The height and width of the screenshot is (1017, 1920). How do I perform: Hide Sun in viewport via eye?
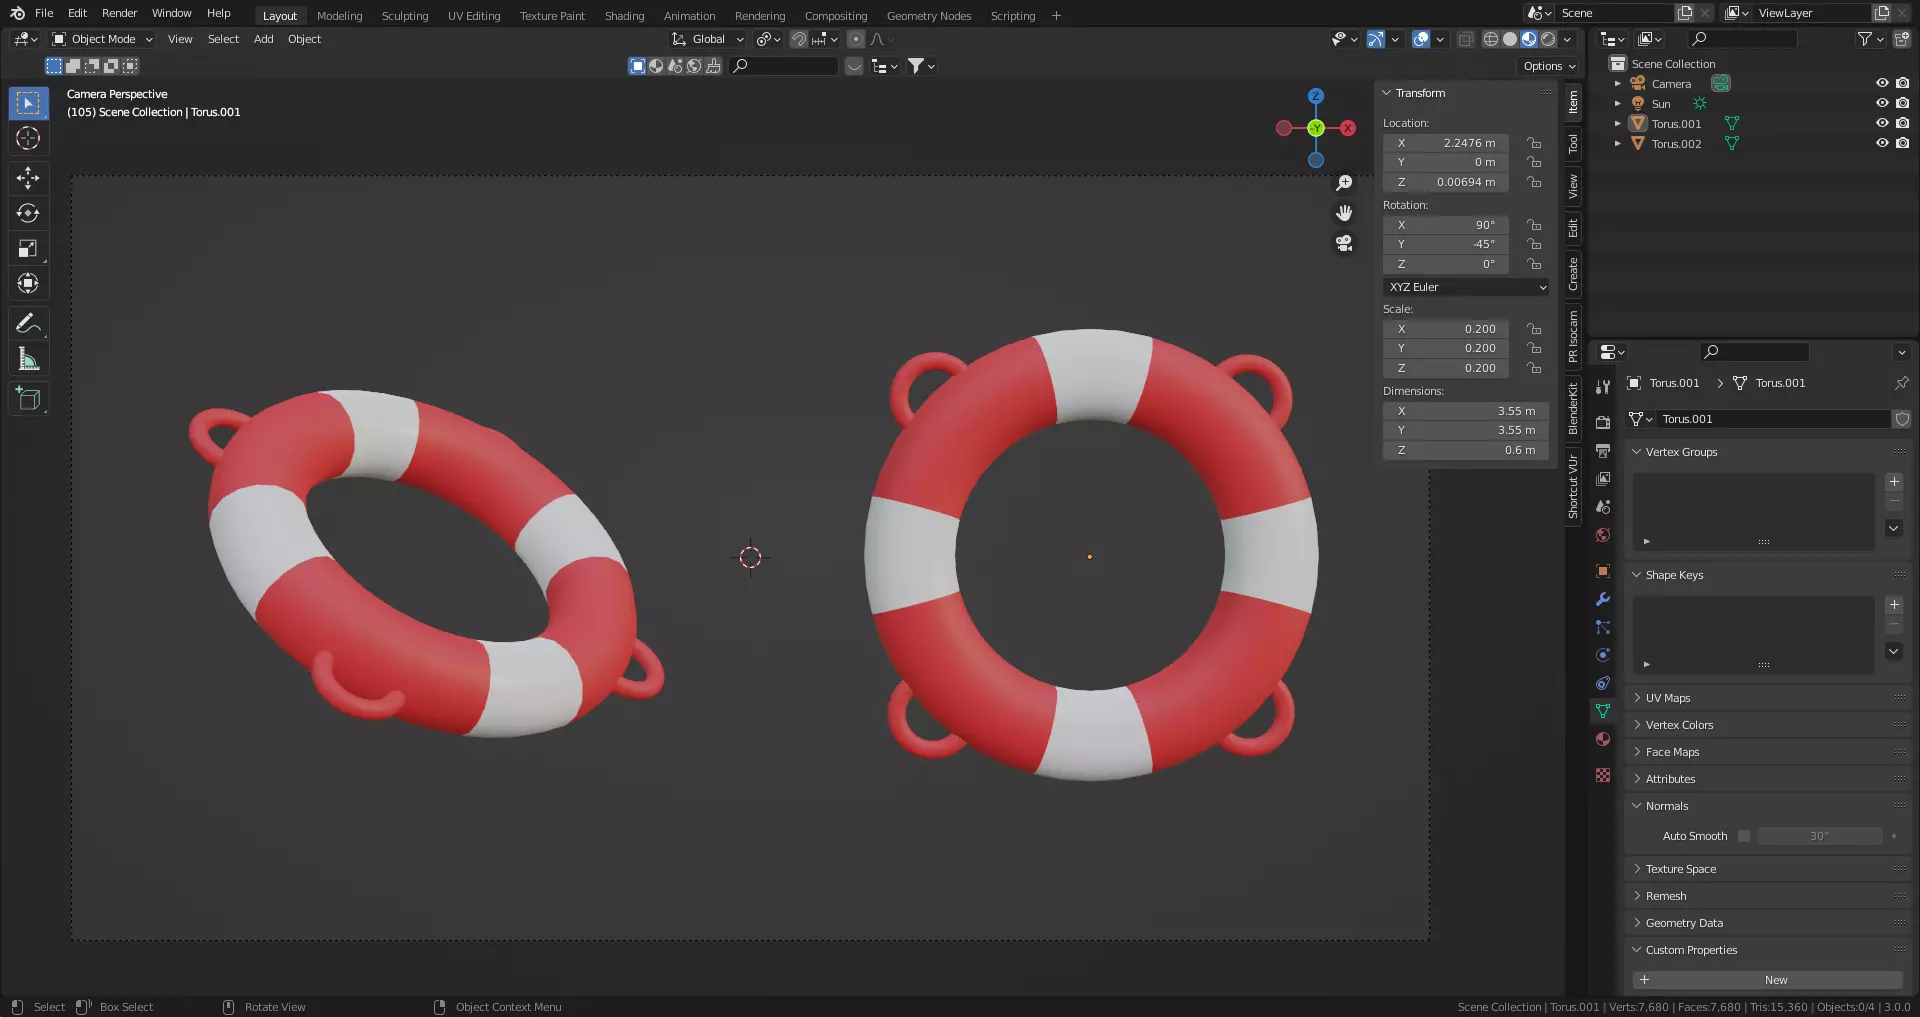point(1882,104)
